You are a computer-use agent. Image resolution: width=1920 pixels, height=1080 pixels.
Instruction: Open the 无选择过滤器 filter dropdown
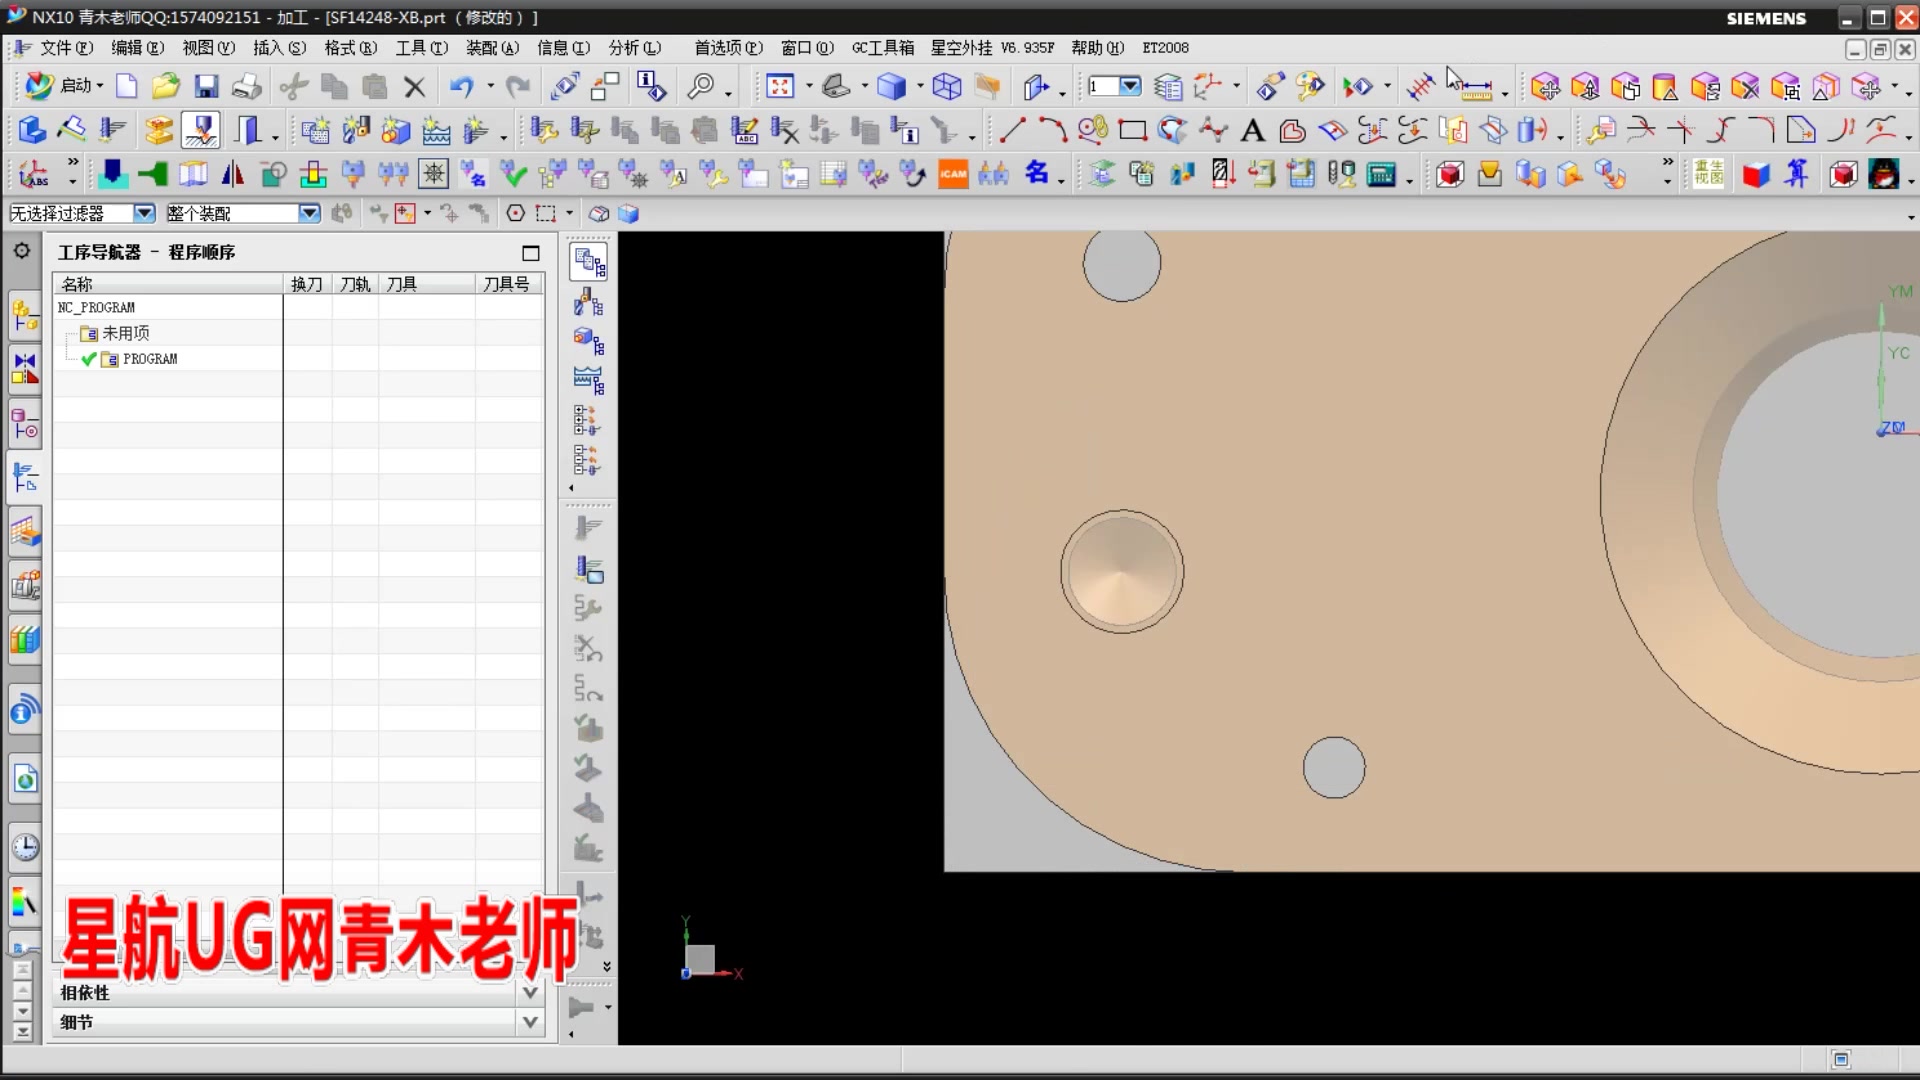click(x=143, y=213)
